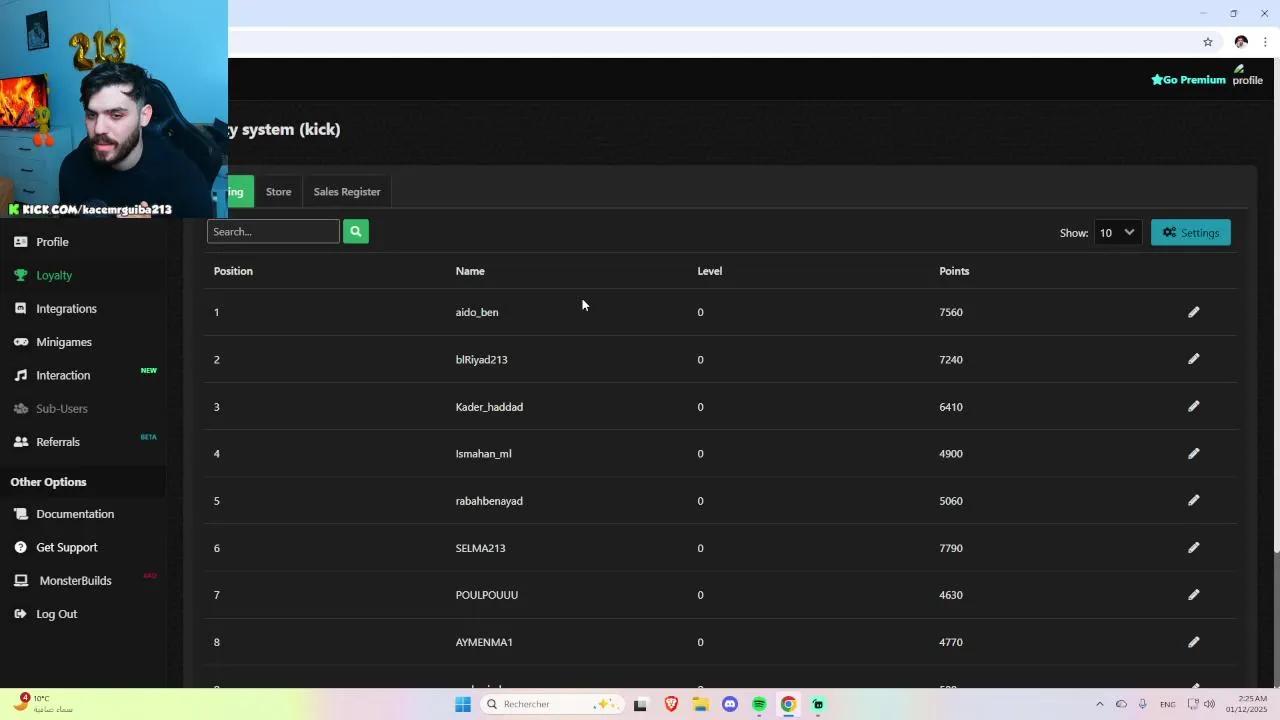Click the Position column header

coord(233,271)
